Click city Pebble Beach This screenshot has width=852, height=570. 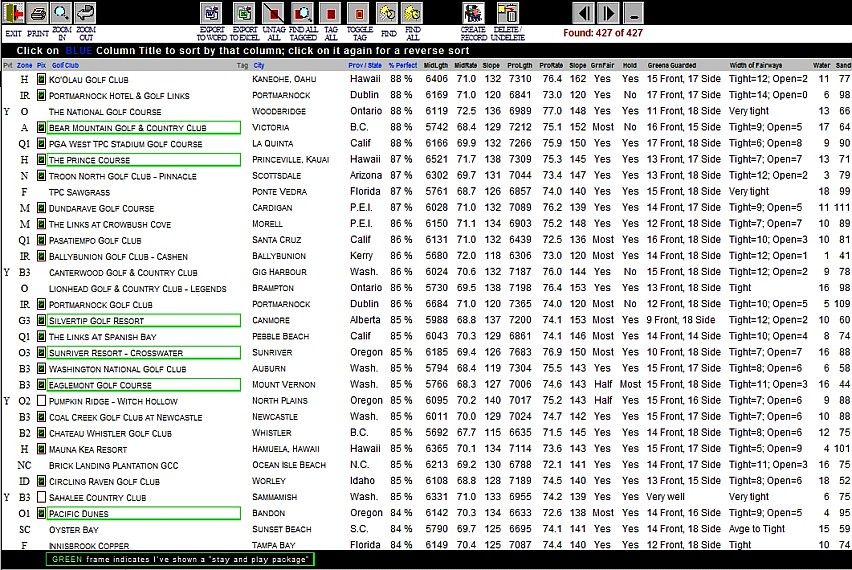(x=280, y=337)
